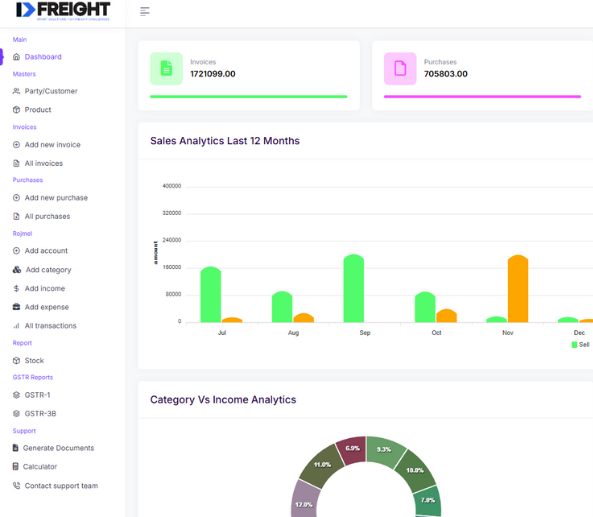This screenshot has width=593, height=517.
Task: Click the Stock cube icon
Action: [x=16, y=360]
